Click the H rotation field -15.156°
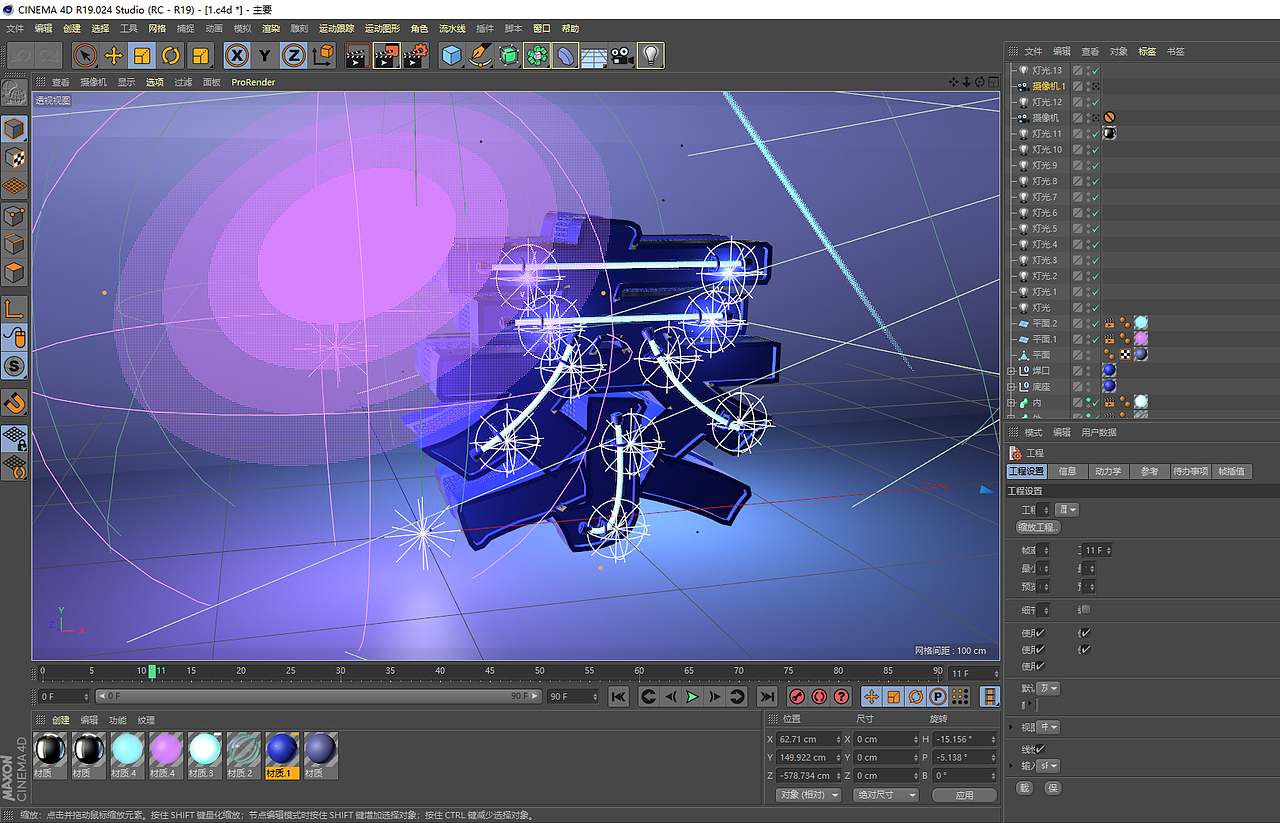 [x=965, y=739]
